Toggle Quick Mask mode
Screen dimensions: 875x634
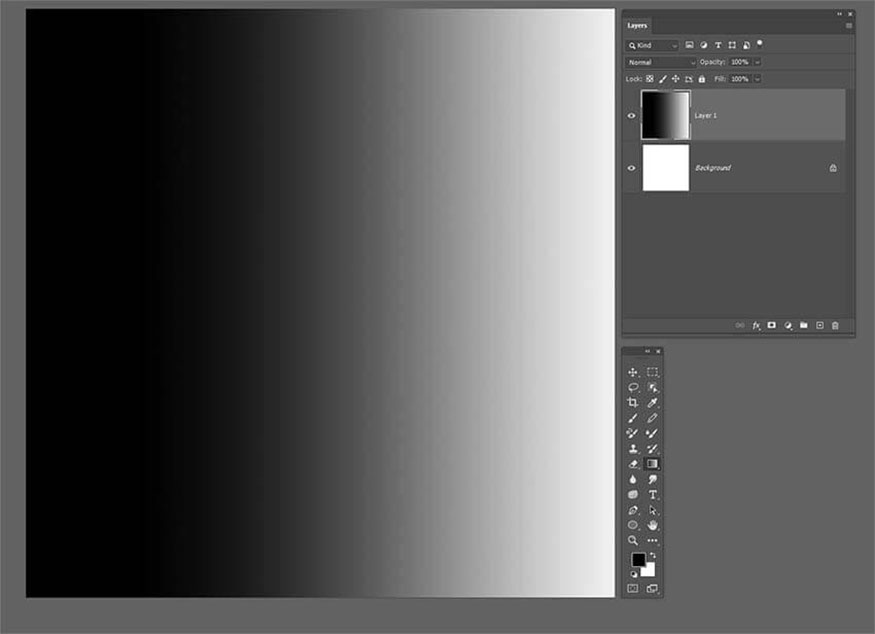click(x=633, y=588)
